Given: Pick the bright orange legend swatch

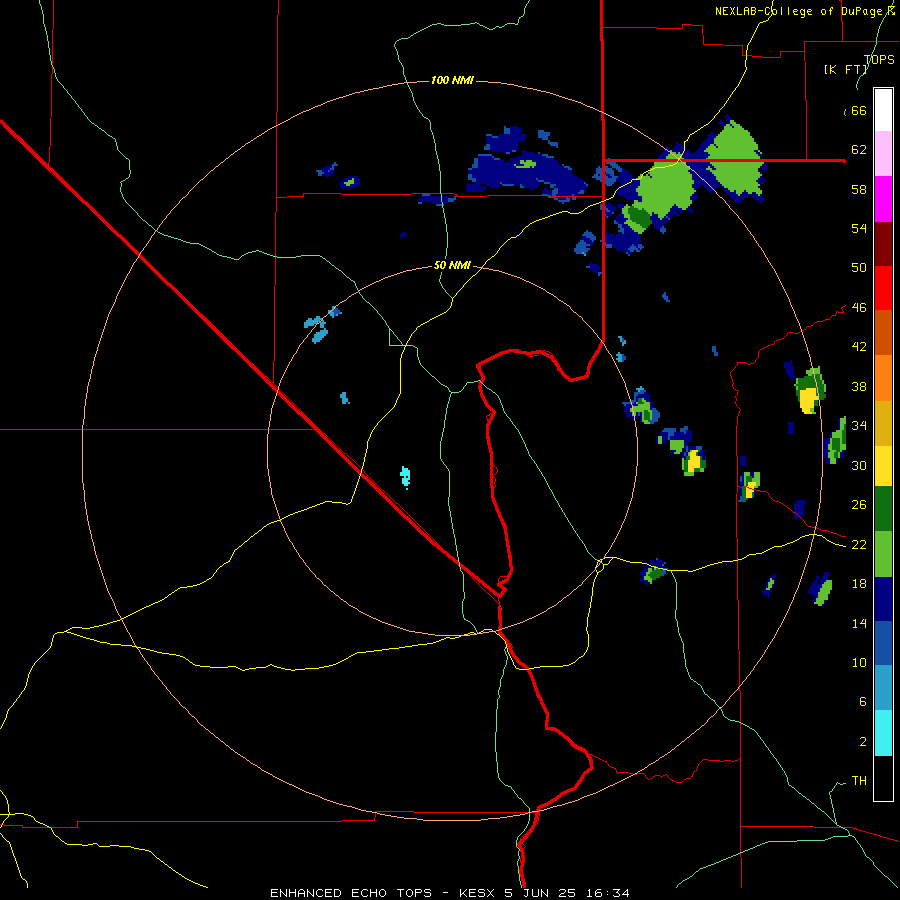Looking at the screenshot, I should (x=883, y=378).
